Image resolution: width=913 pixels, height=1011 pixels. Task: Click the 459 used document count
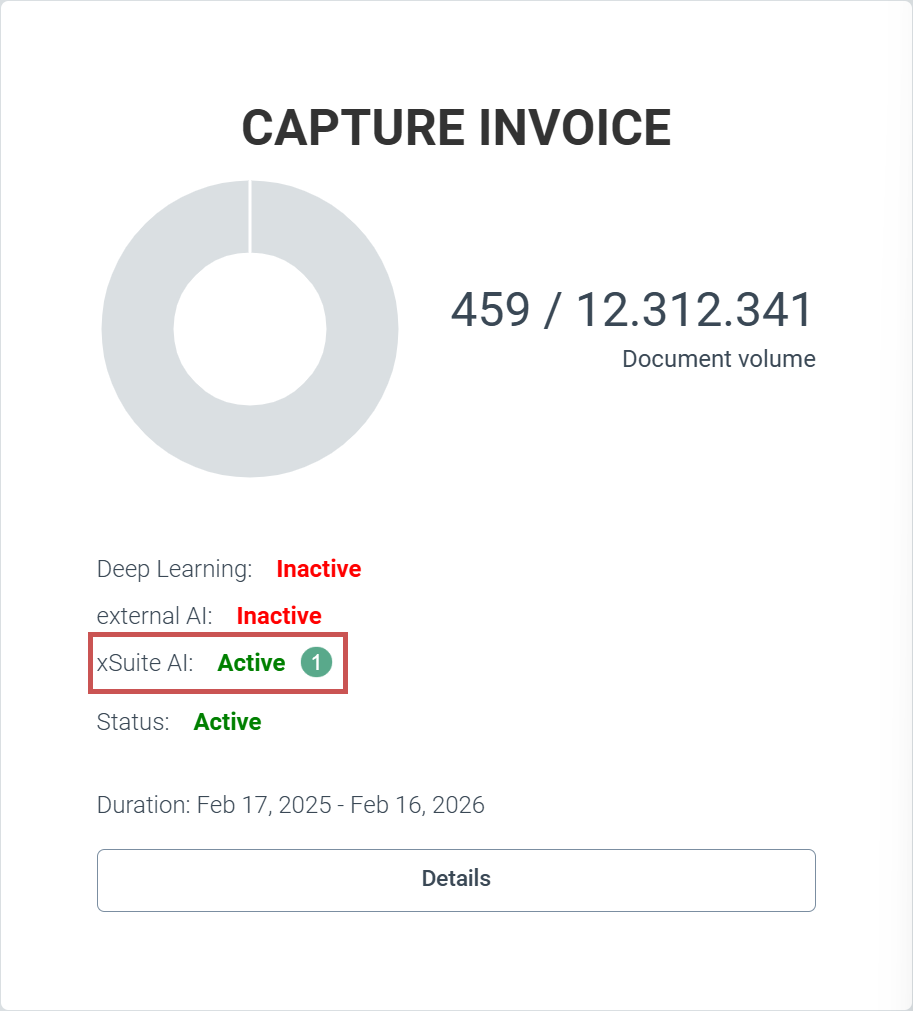pos(490,310)
